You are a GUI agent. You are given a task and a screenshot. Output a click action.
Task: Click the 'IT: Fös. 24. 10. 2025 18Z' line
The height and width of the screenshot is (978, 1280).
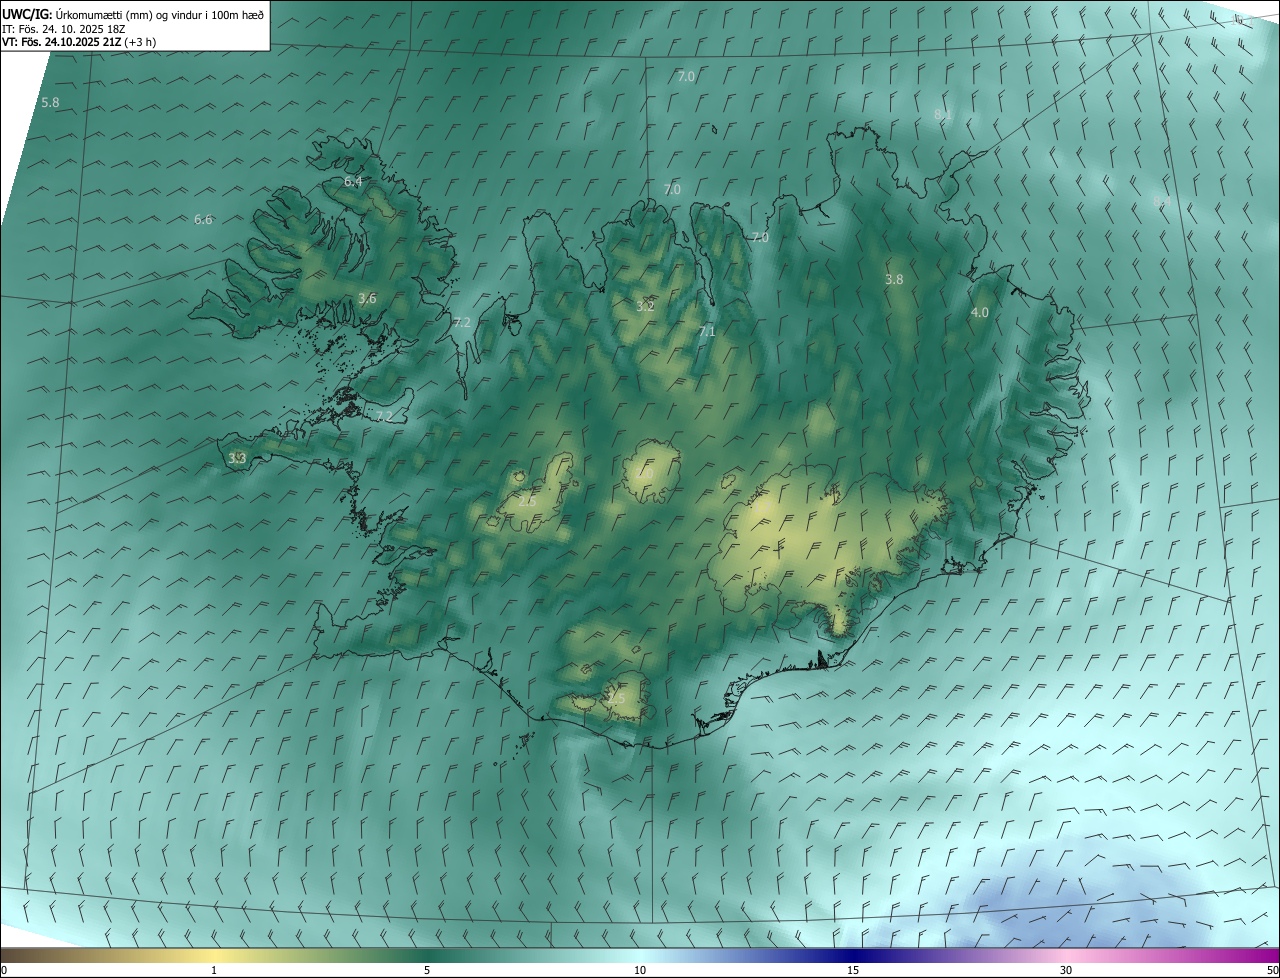[x=64, y=29]
